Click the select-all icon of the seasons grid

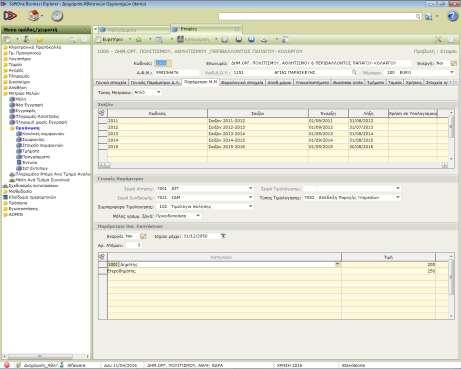[102, 113]
